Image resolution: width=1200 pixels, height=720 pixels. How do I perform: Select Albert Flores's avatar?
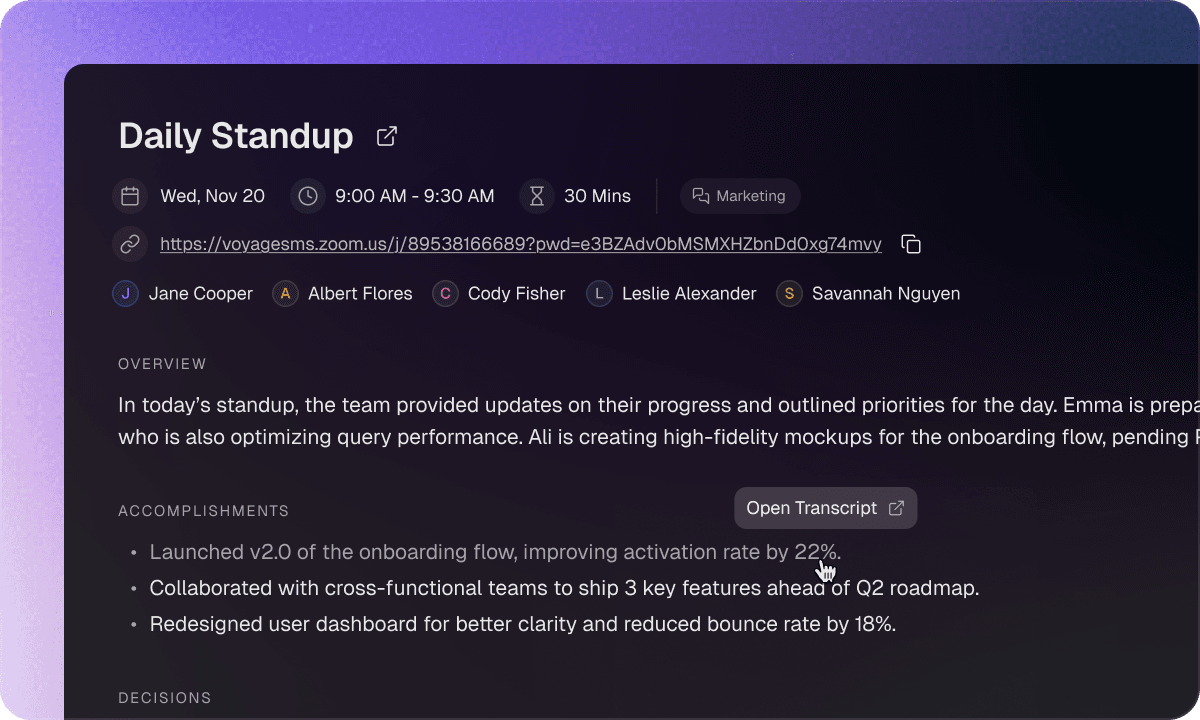coord(285,294)
